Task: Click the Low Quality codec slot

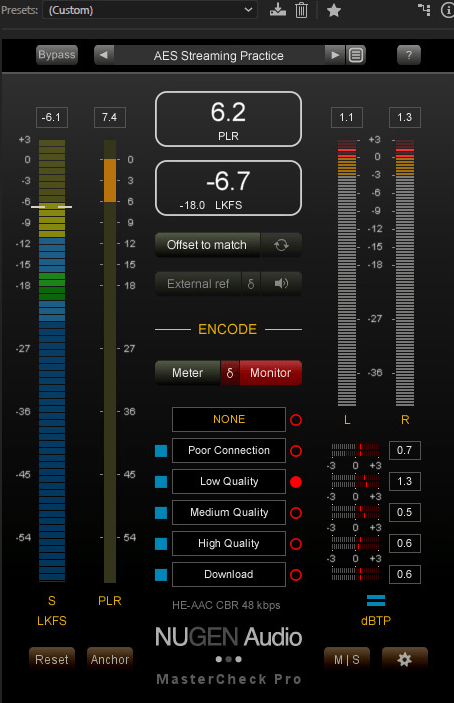Action: tap(229, 482)
